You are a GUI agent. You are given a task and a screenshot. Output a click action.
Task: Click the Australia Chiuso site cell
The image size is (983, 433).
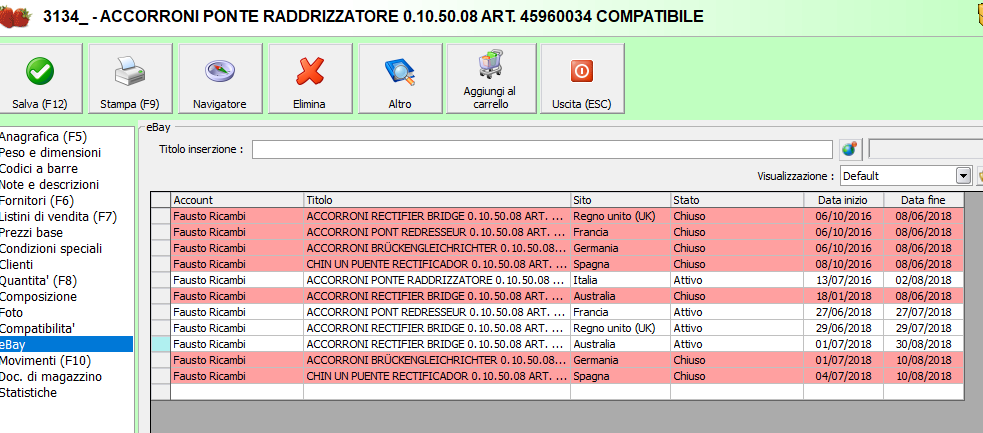620,296
